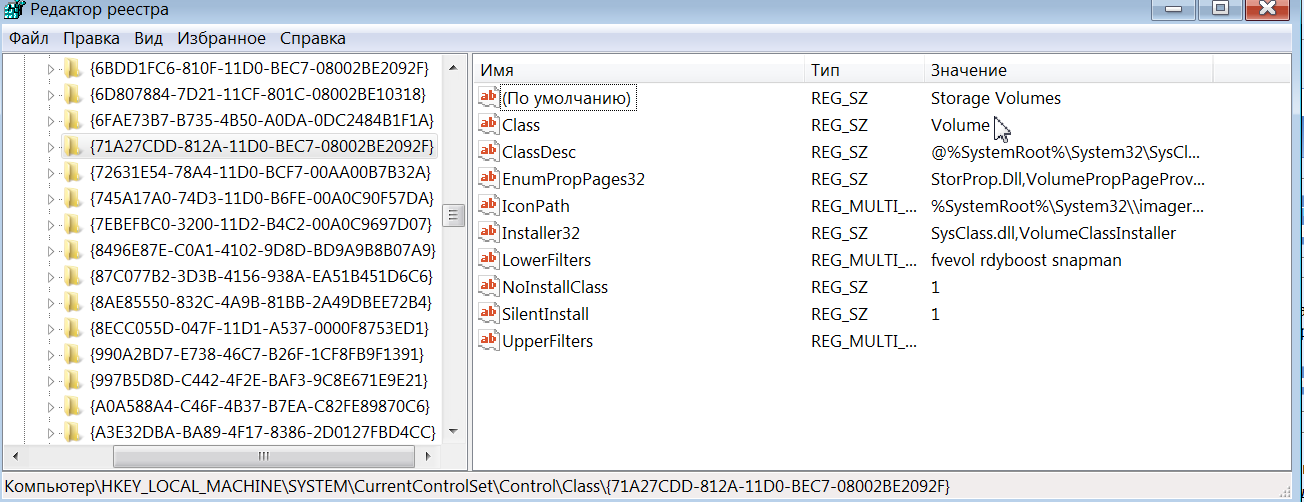Select the SilentInstall value name
The height and width of the screenshot is (502, 1304).
tap(545, 314)
